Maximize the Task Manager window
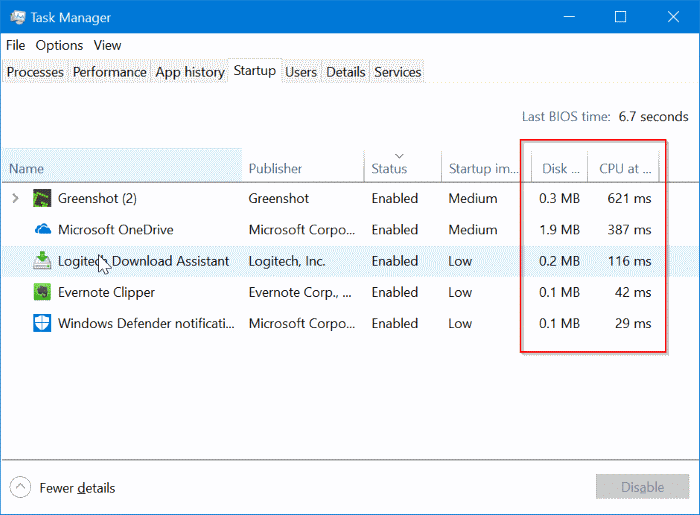Viewport: 700px width, 515px height. coord(621,17)
